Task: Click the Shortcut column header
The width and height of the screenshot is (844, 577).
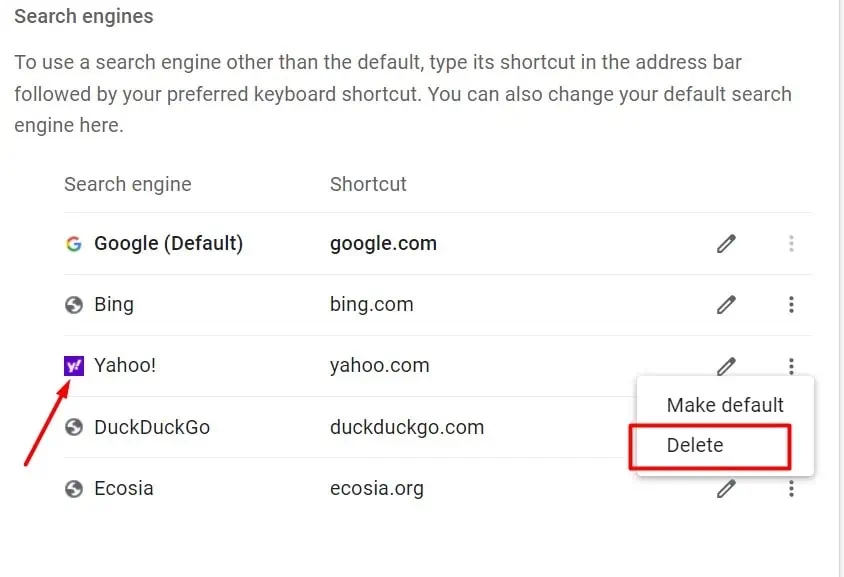Action: point(368,184)
